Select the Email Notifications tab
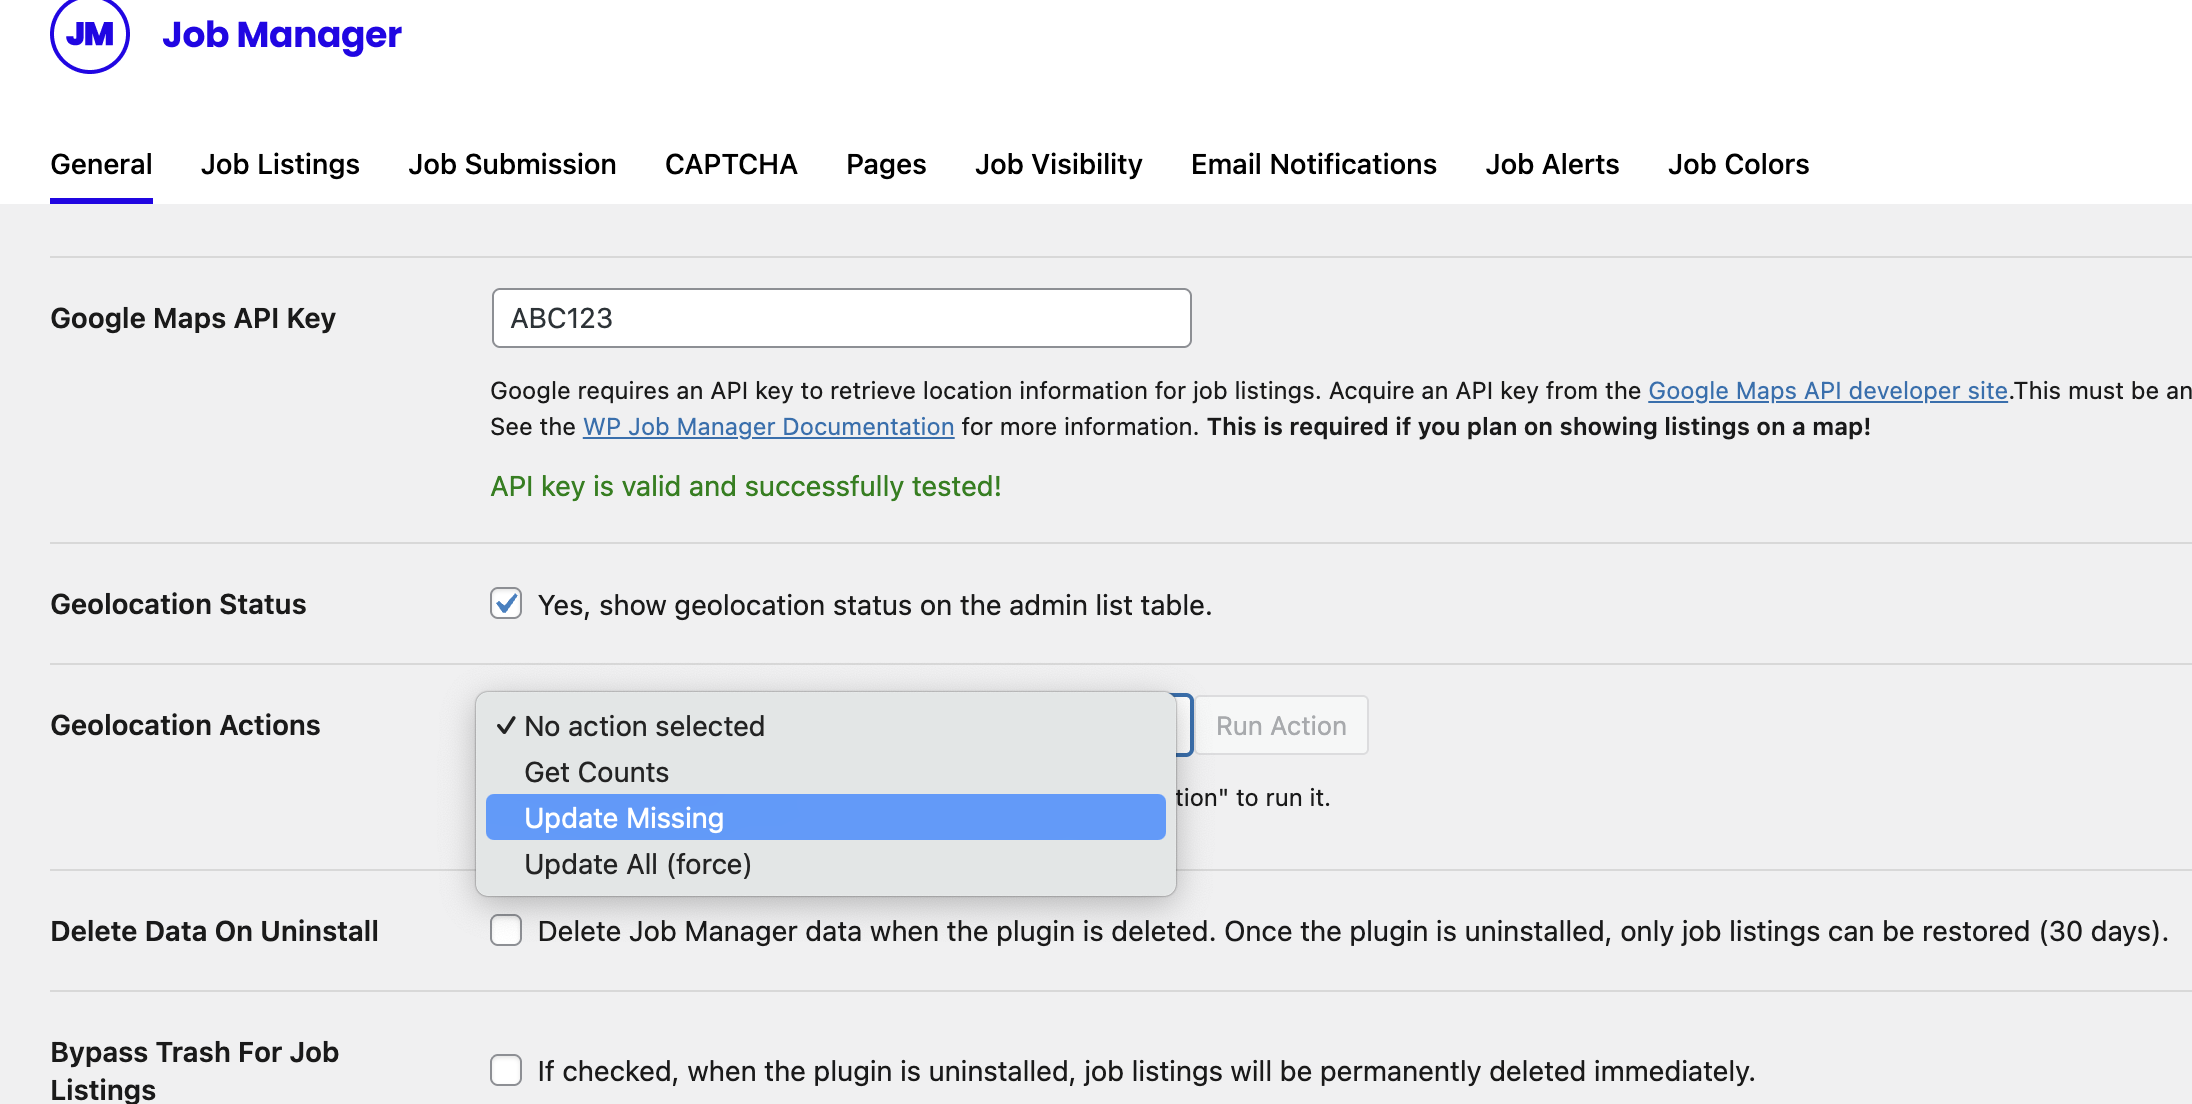Viewport: 2192px width, 1104px height. (x=1313, y=164)
